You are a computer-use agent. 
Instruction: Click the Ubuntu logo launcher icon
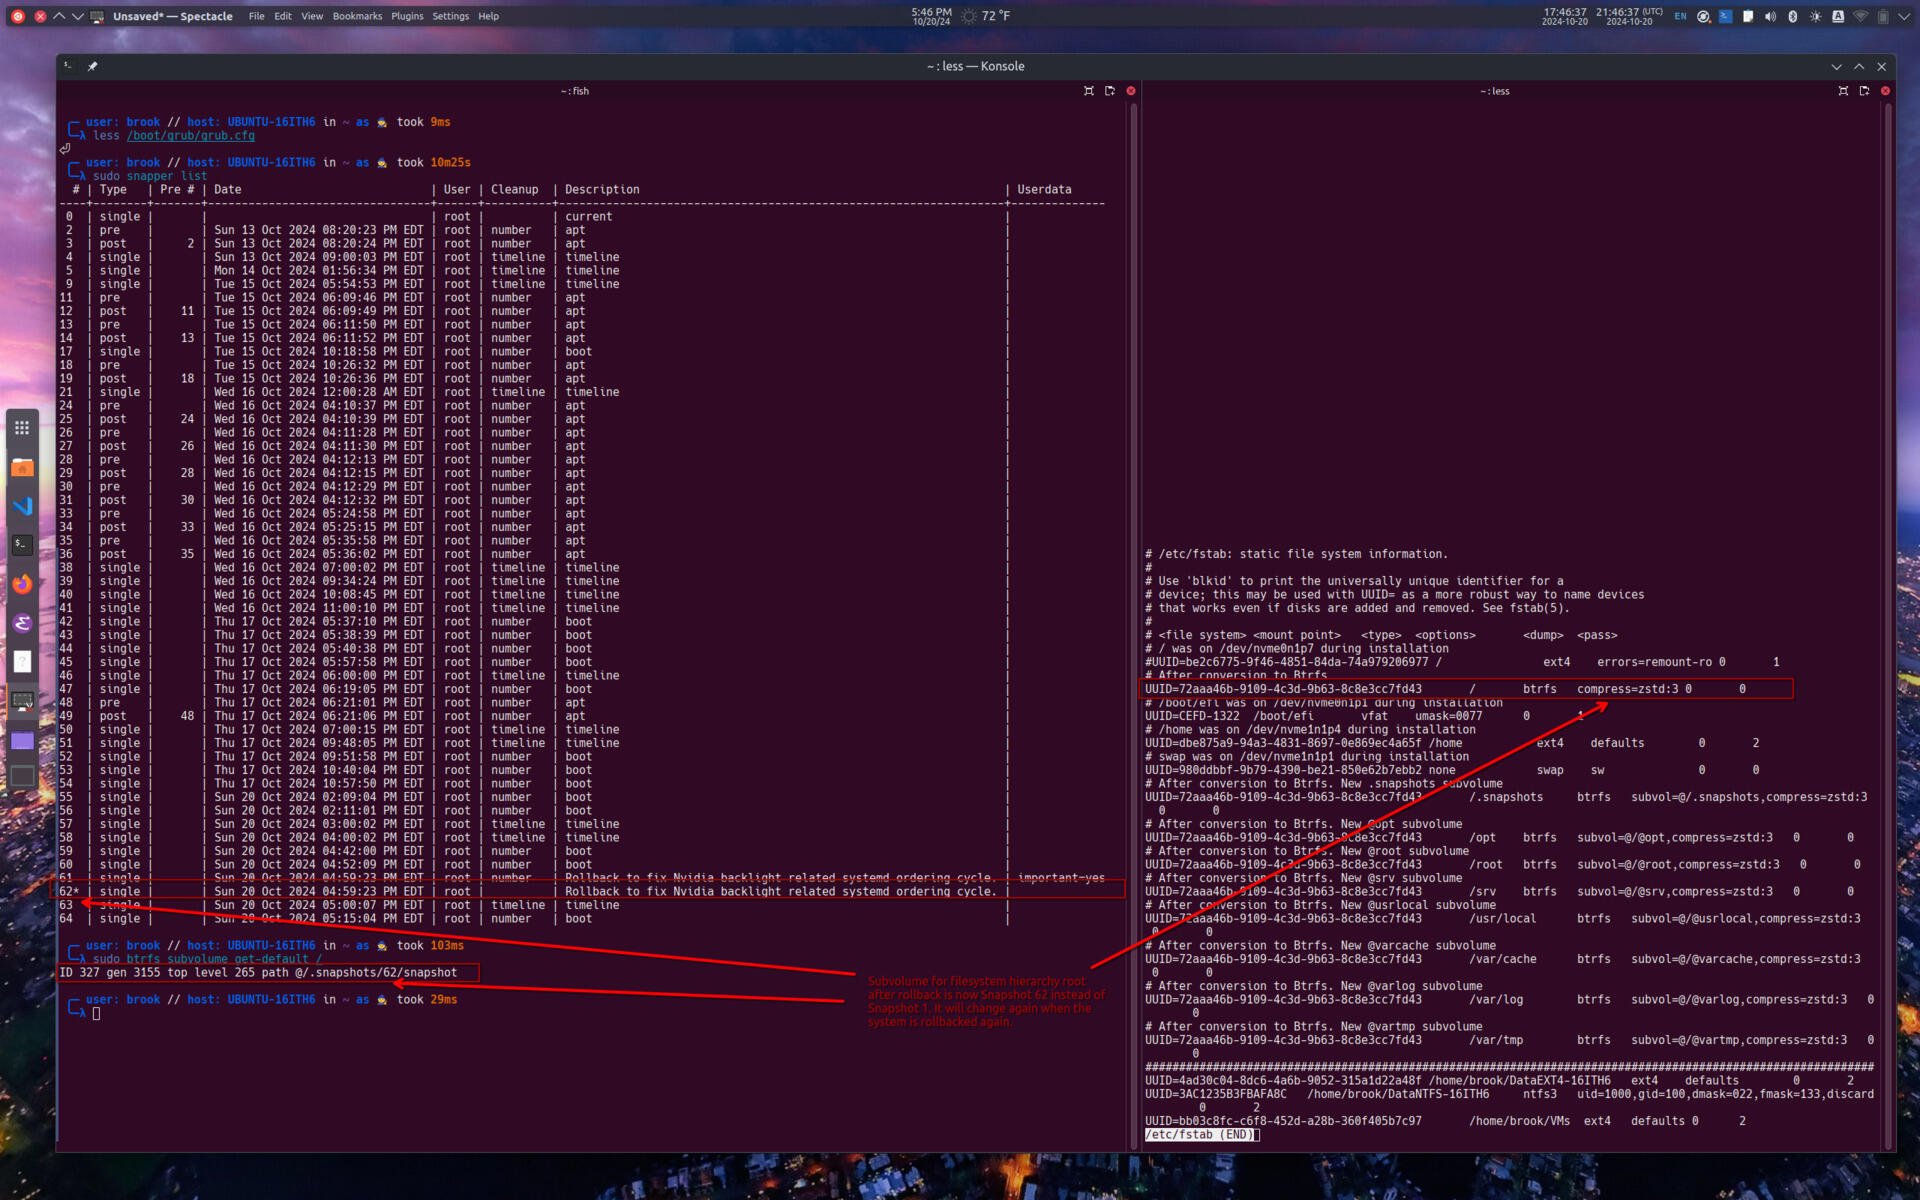[17, 16]
